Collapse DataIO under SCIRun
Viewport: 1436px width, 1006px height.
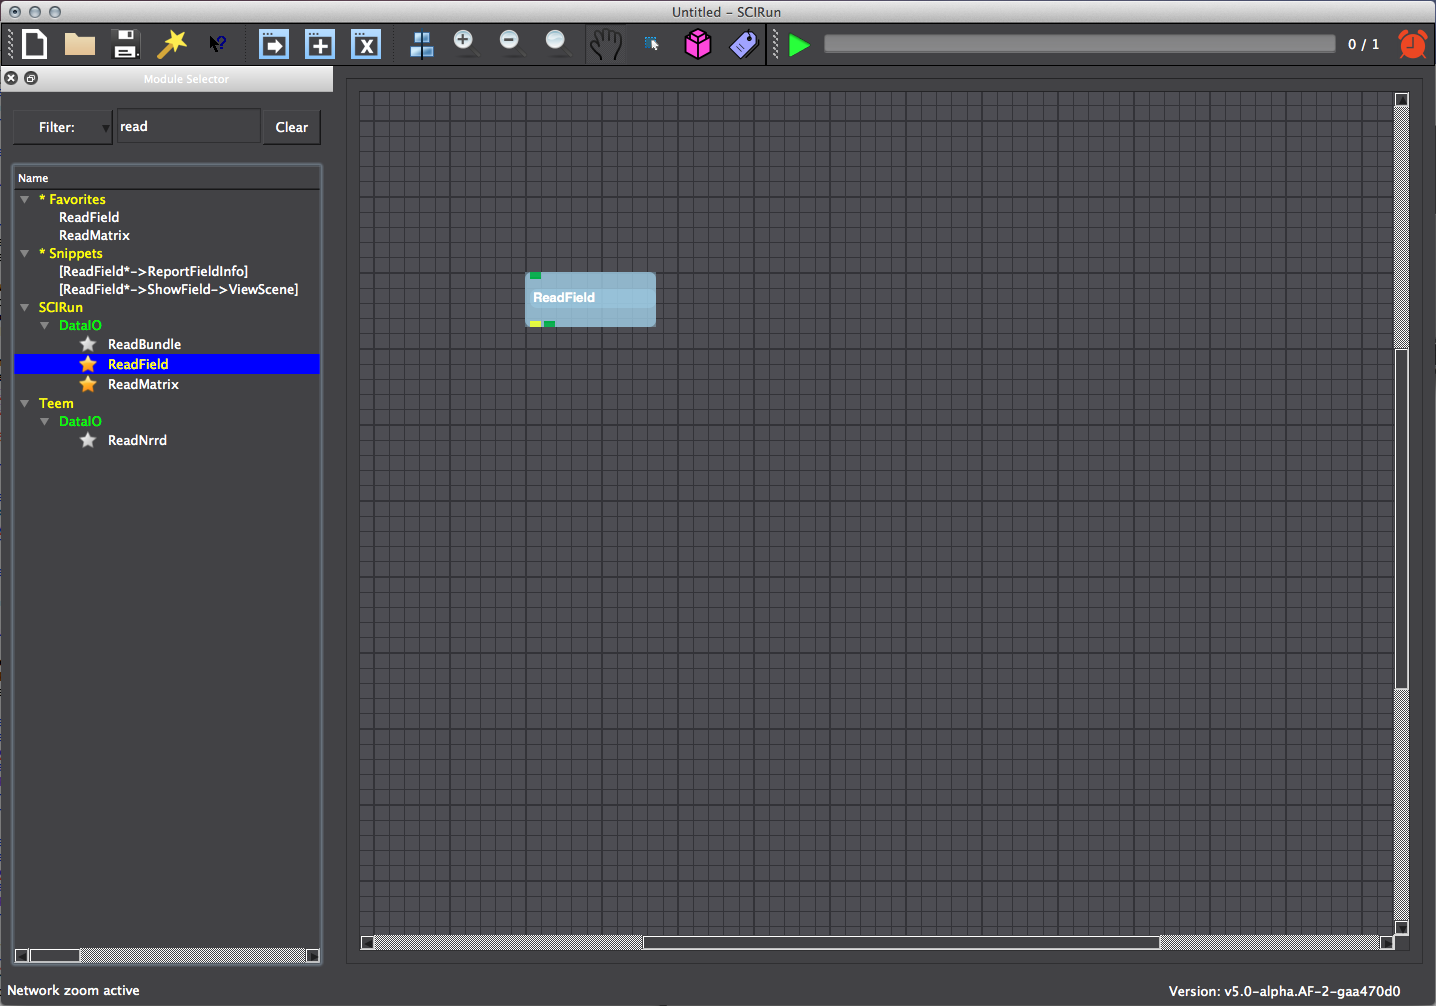(45, 325)
